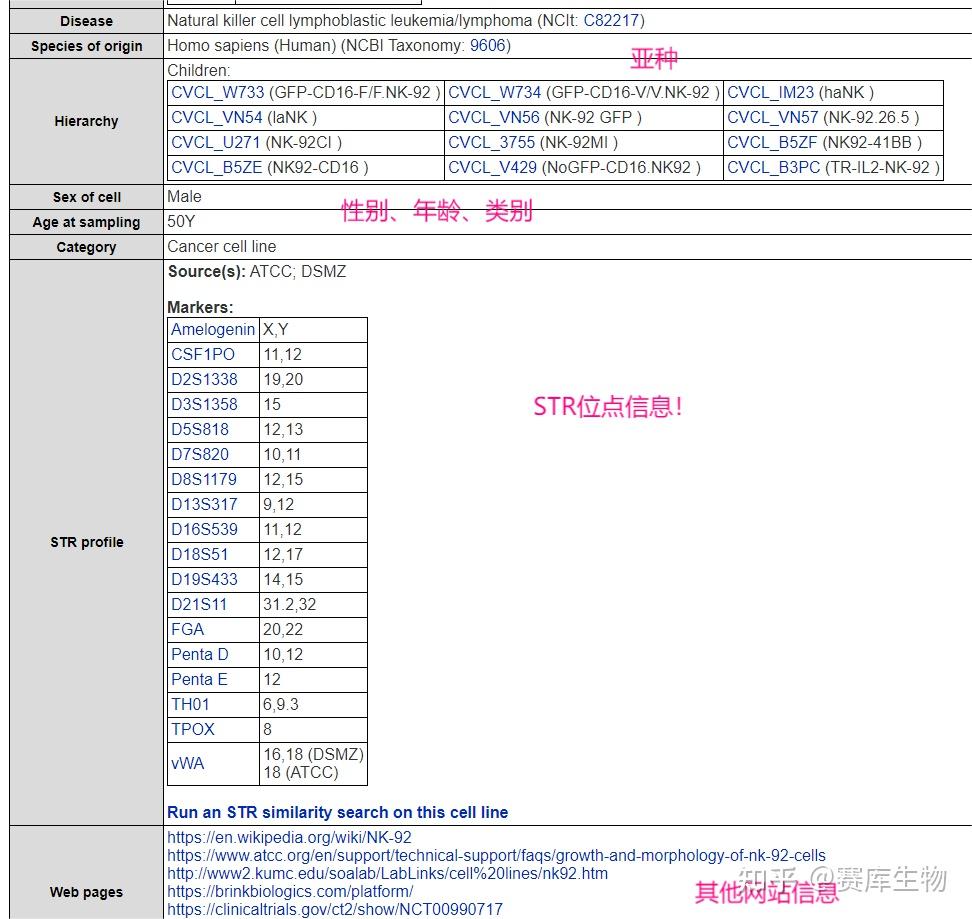Open the Penta E marker link

pos(197,679)
